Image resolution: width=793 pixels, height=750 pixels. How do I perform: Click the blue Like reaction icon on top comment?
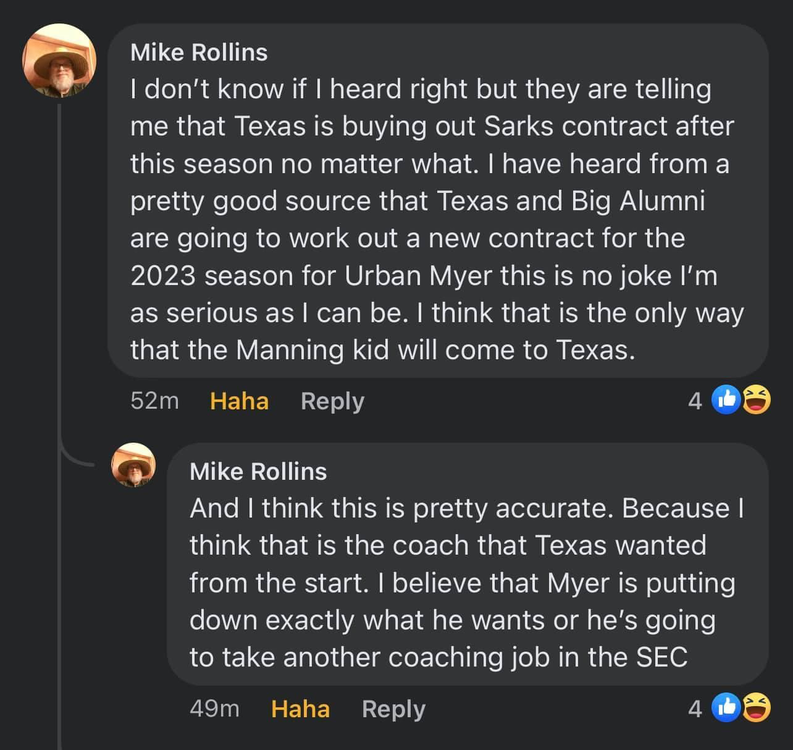pos(725,401)
